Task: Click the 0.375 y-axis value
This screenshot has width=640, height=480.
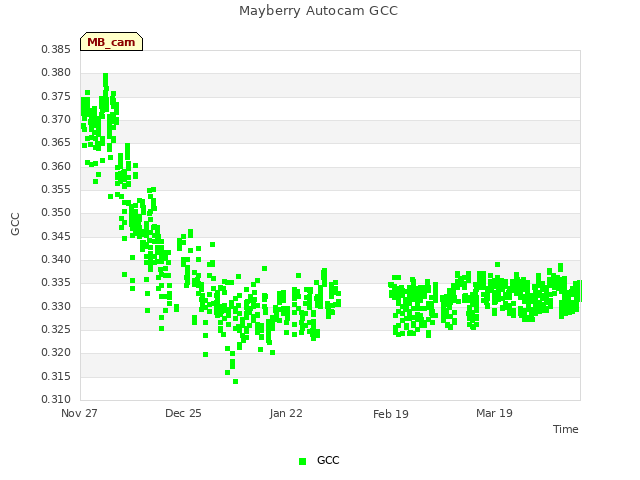Action: click(x=56, y=96)
